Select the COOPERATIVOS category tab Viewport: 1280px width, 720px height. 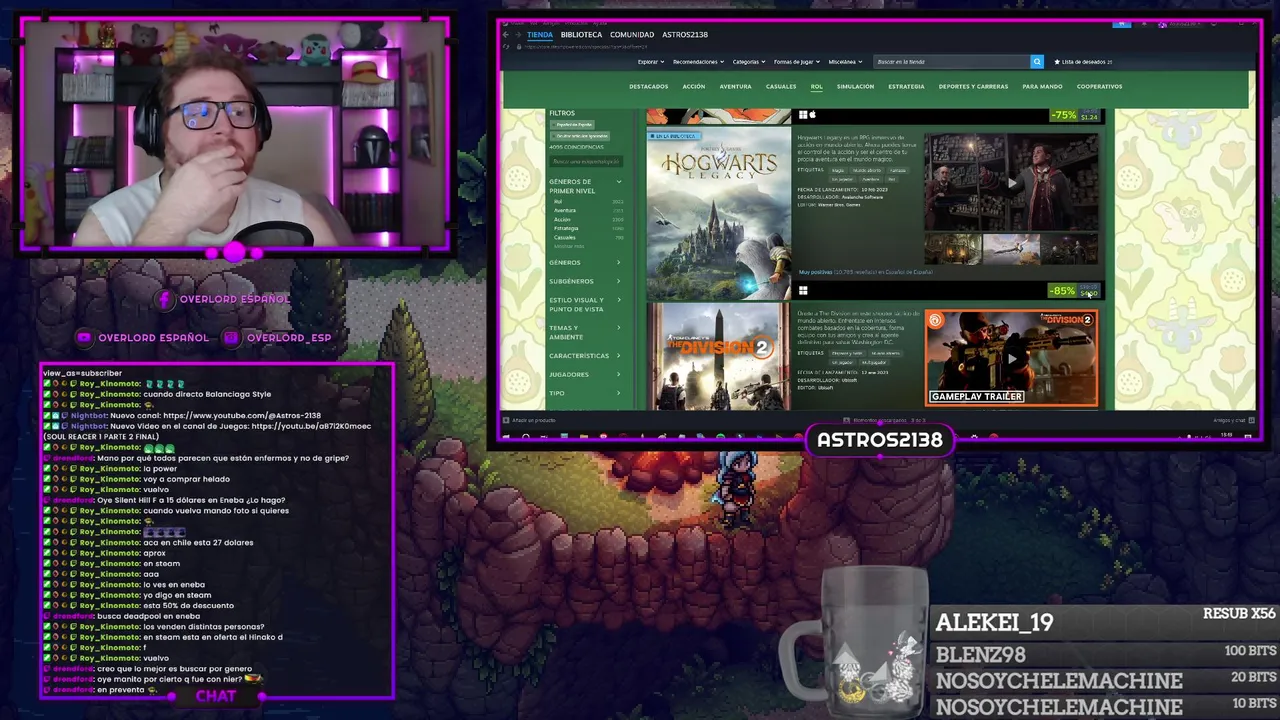(x=1099, y=86)
